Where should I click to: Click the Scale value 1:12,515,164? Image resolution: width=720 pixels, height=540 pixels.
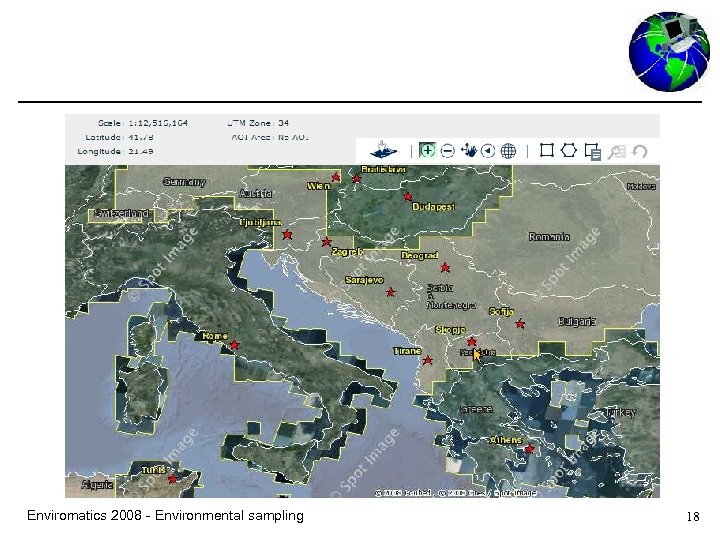(x=158, y=123)
